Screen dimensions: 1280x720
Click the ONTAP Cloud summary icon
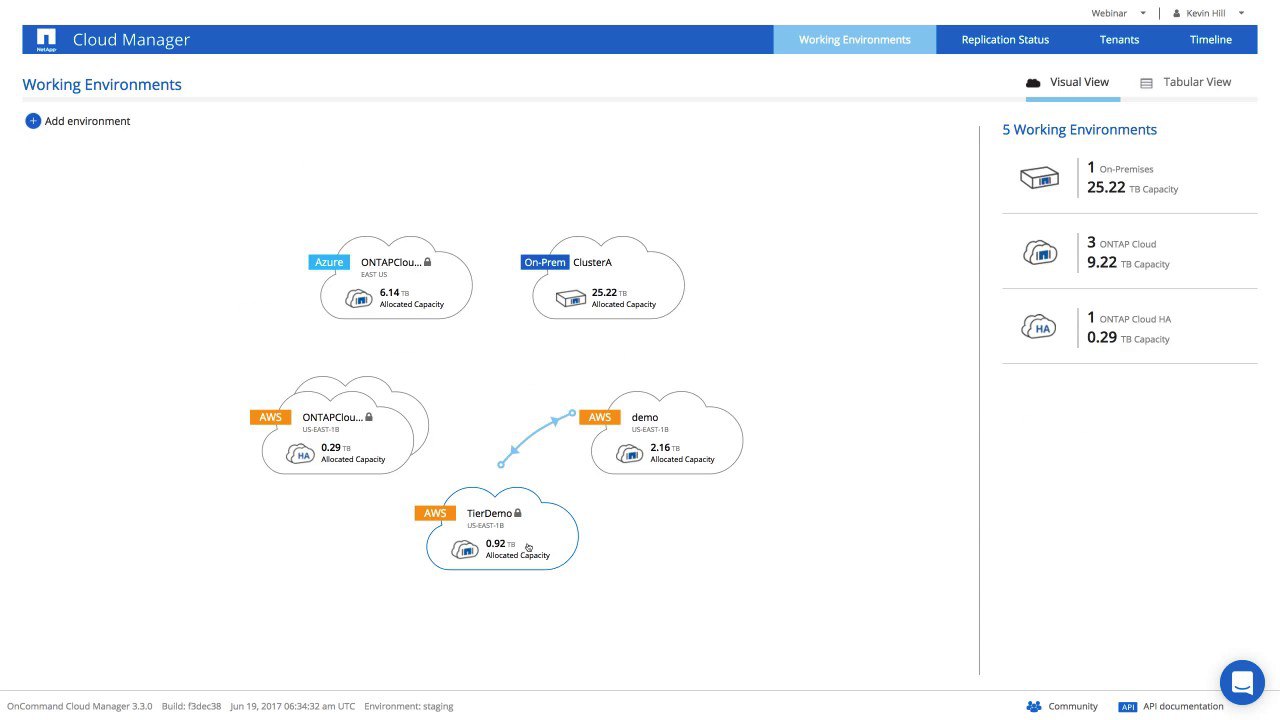[x=1040, y=252]
